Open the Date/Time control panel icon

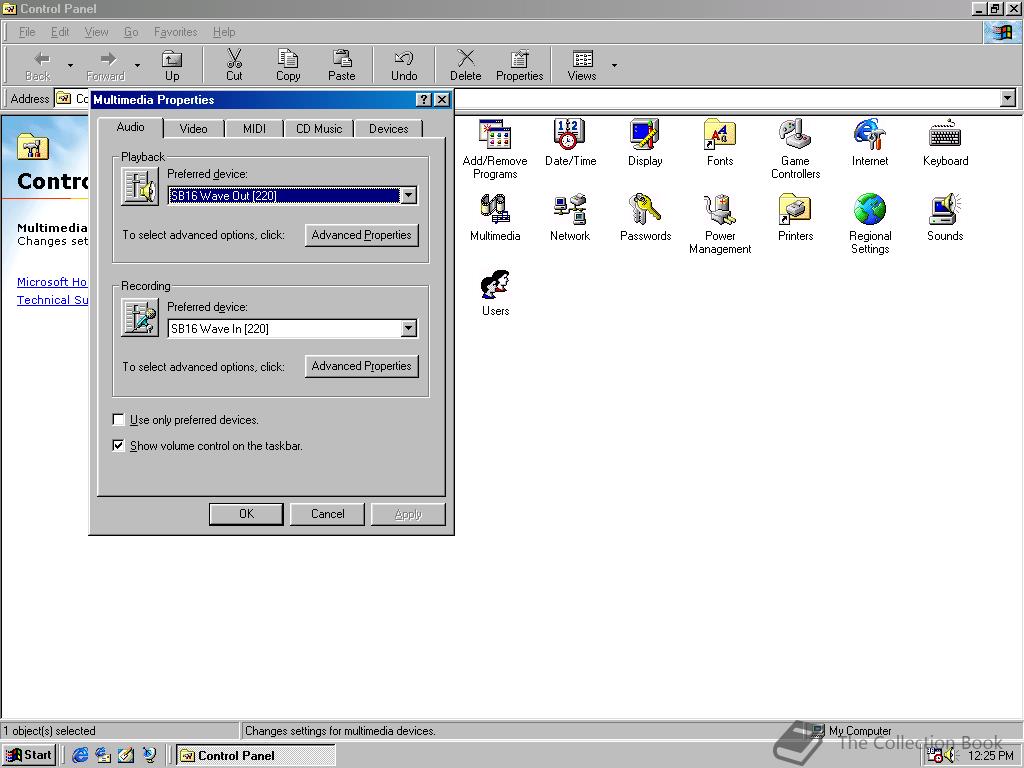click(570, 142)
